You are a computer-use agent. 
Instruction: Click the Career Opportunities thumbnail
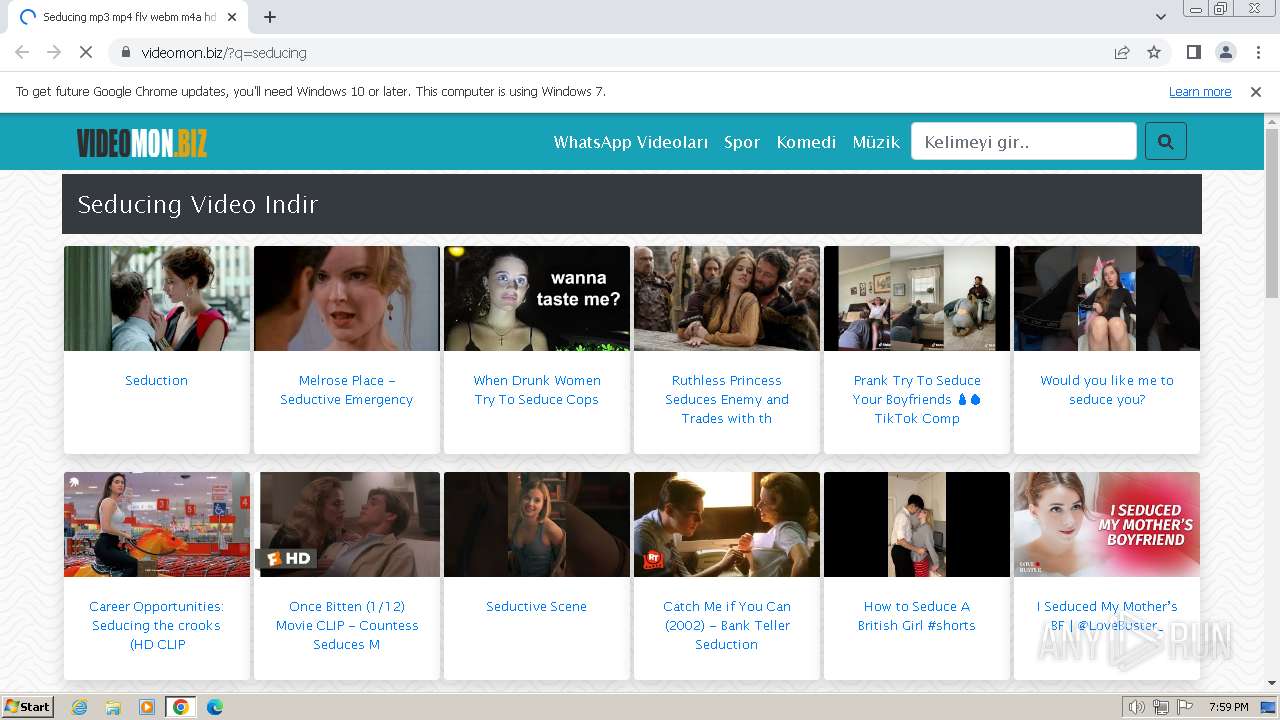tap(157, 524)
